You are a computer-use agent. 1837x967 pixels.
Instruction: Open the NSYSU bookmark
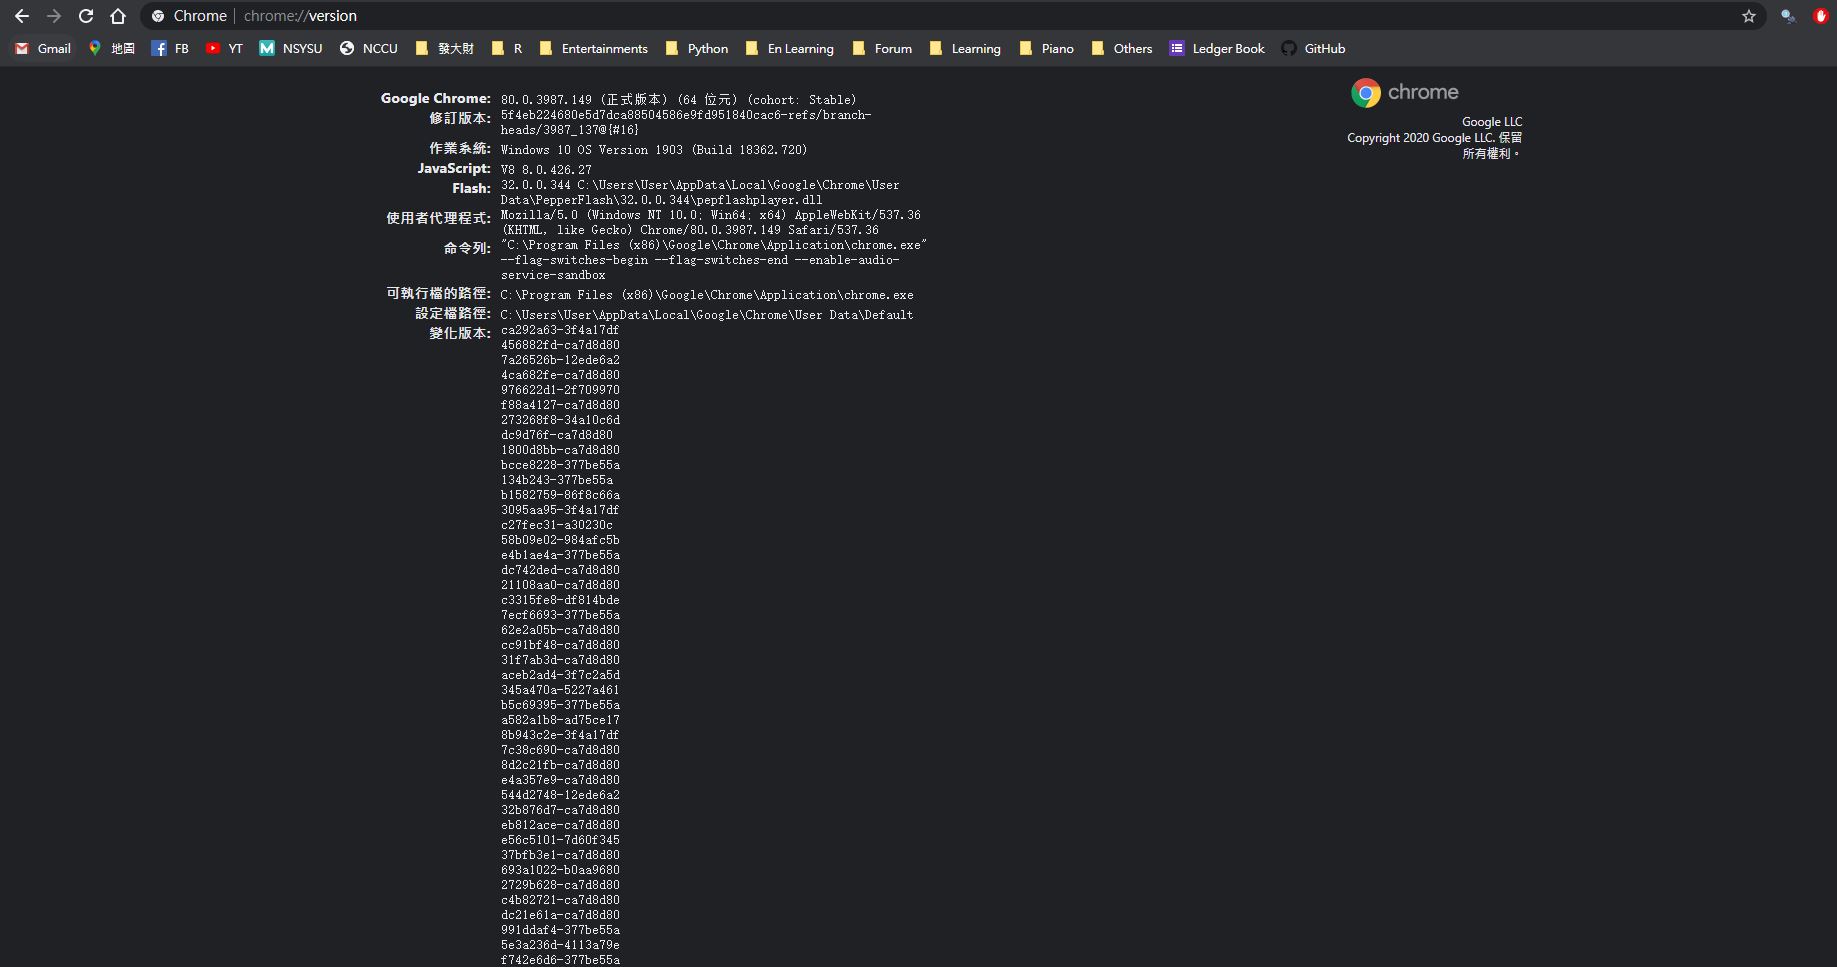(291, 48)
